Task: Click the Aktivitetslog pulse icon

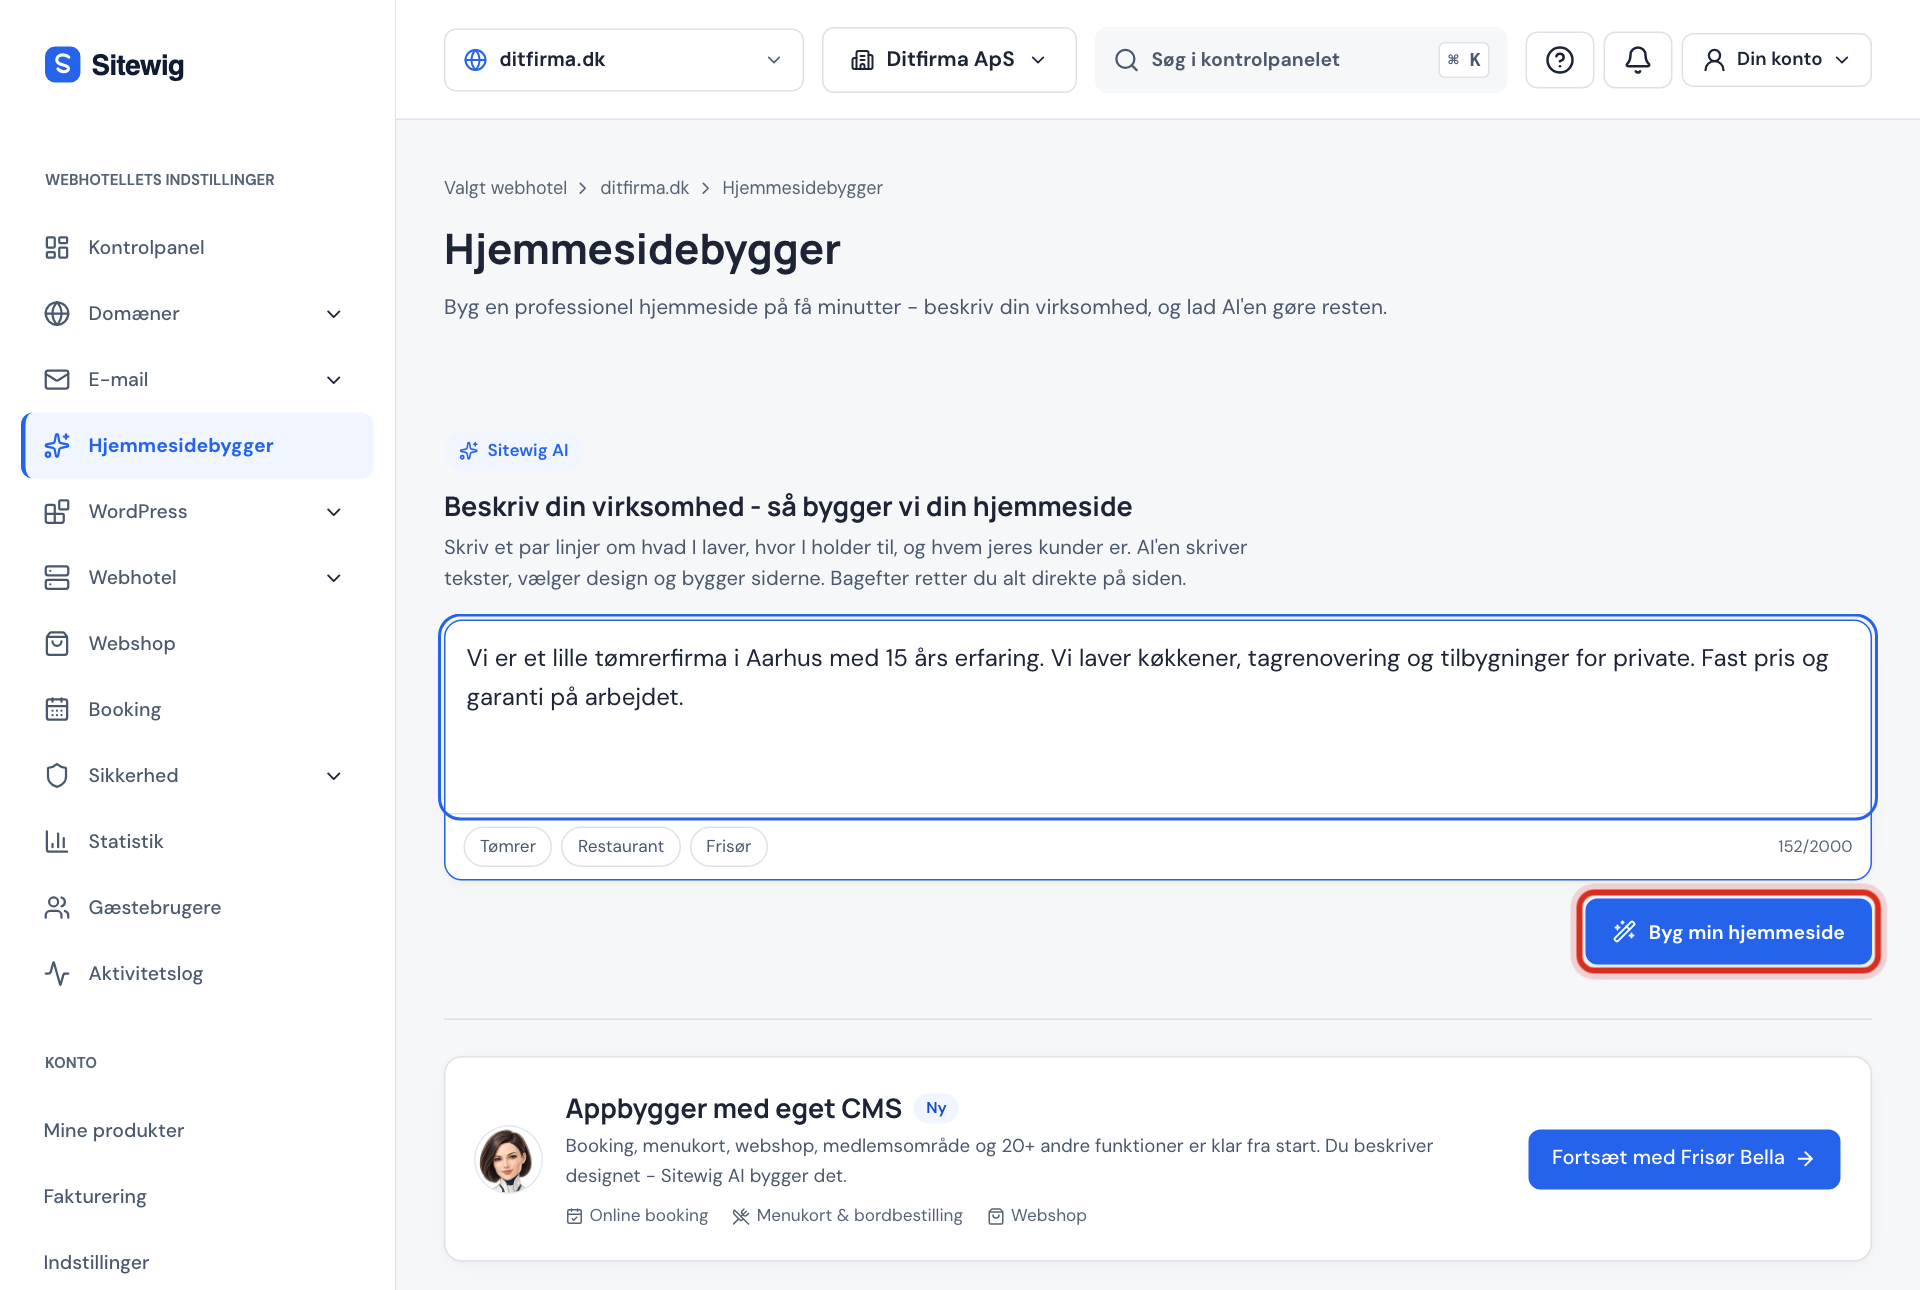Action: pos(57,973)
